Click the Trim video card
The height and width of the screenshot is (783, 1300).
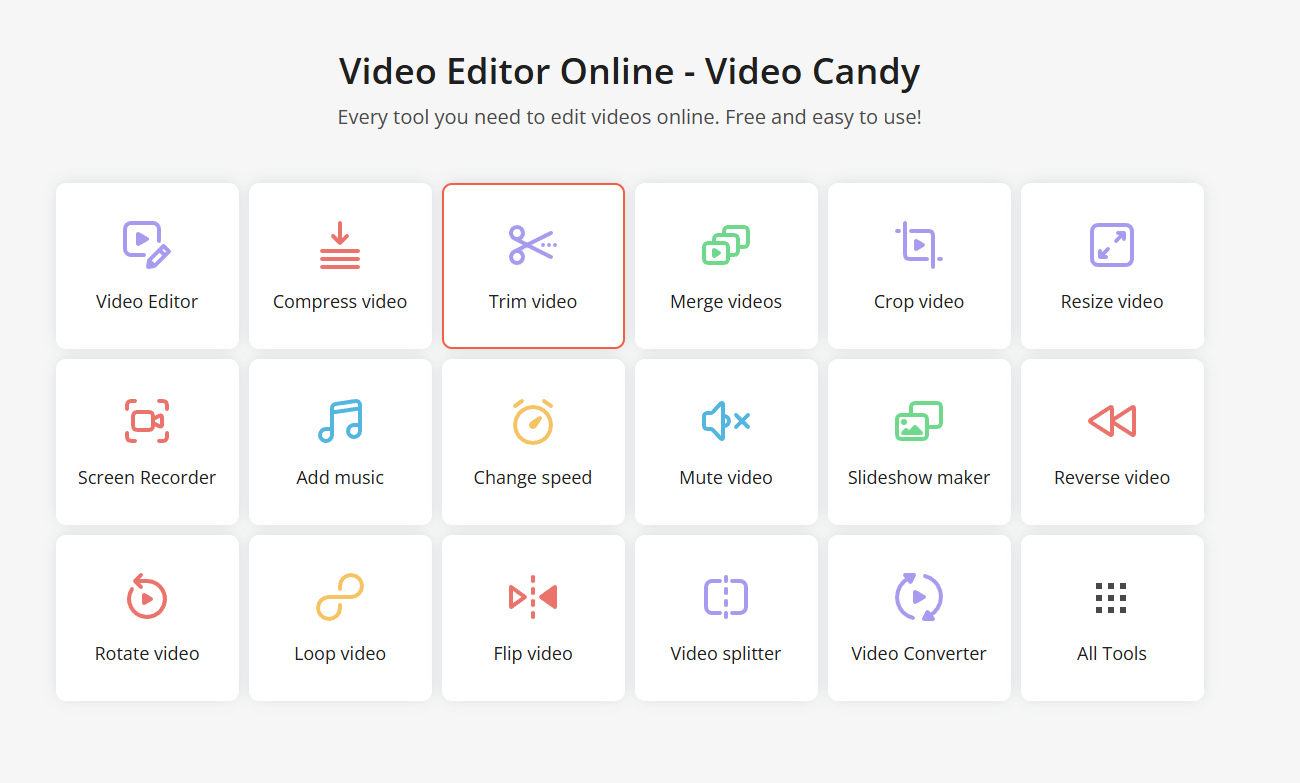[533, 265]
